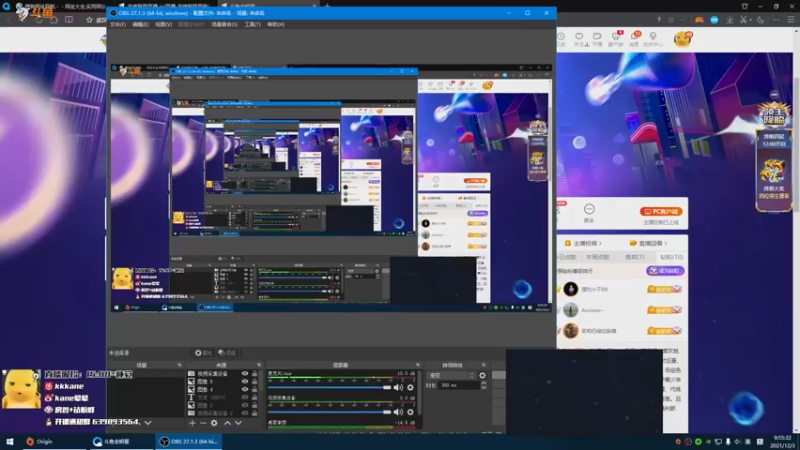Open the 视图(V) menu in OBS
Viewport: 800px width, 450px height.
(163, 24)
